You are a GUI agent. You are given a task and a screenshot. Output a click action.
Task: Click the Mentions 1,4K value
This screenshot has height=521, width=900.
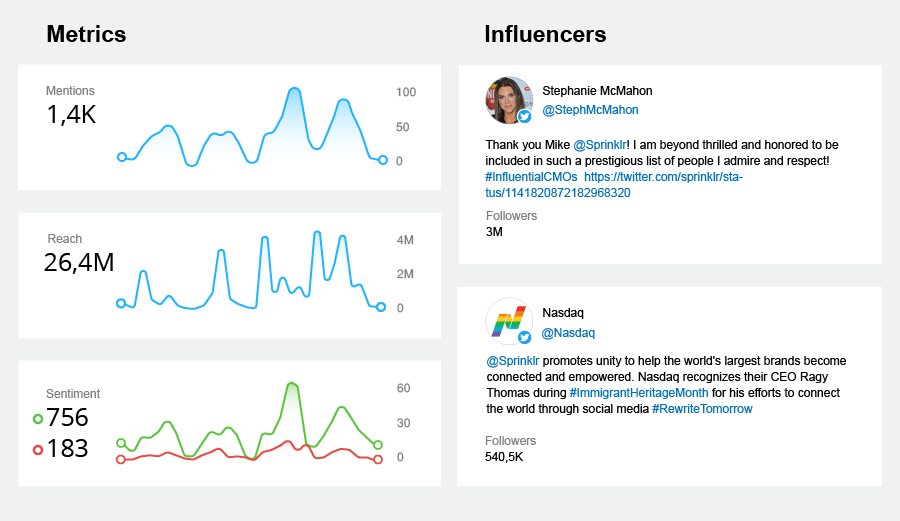[71, 115]
